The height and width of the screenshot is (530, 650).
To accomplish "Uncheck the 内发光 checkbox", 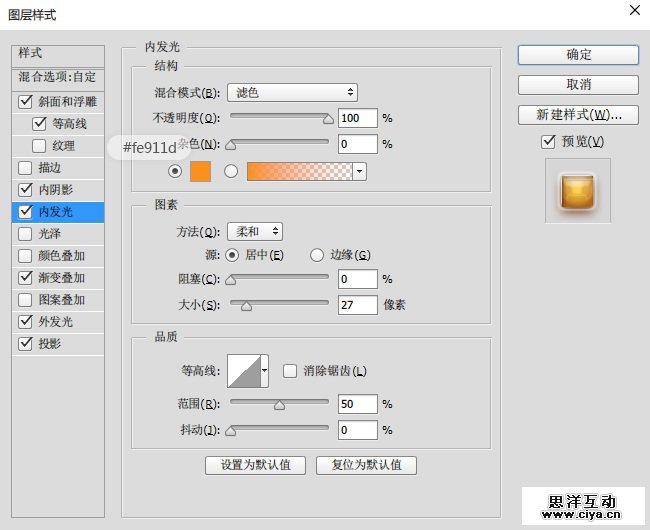I will tap(25, 212).
